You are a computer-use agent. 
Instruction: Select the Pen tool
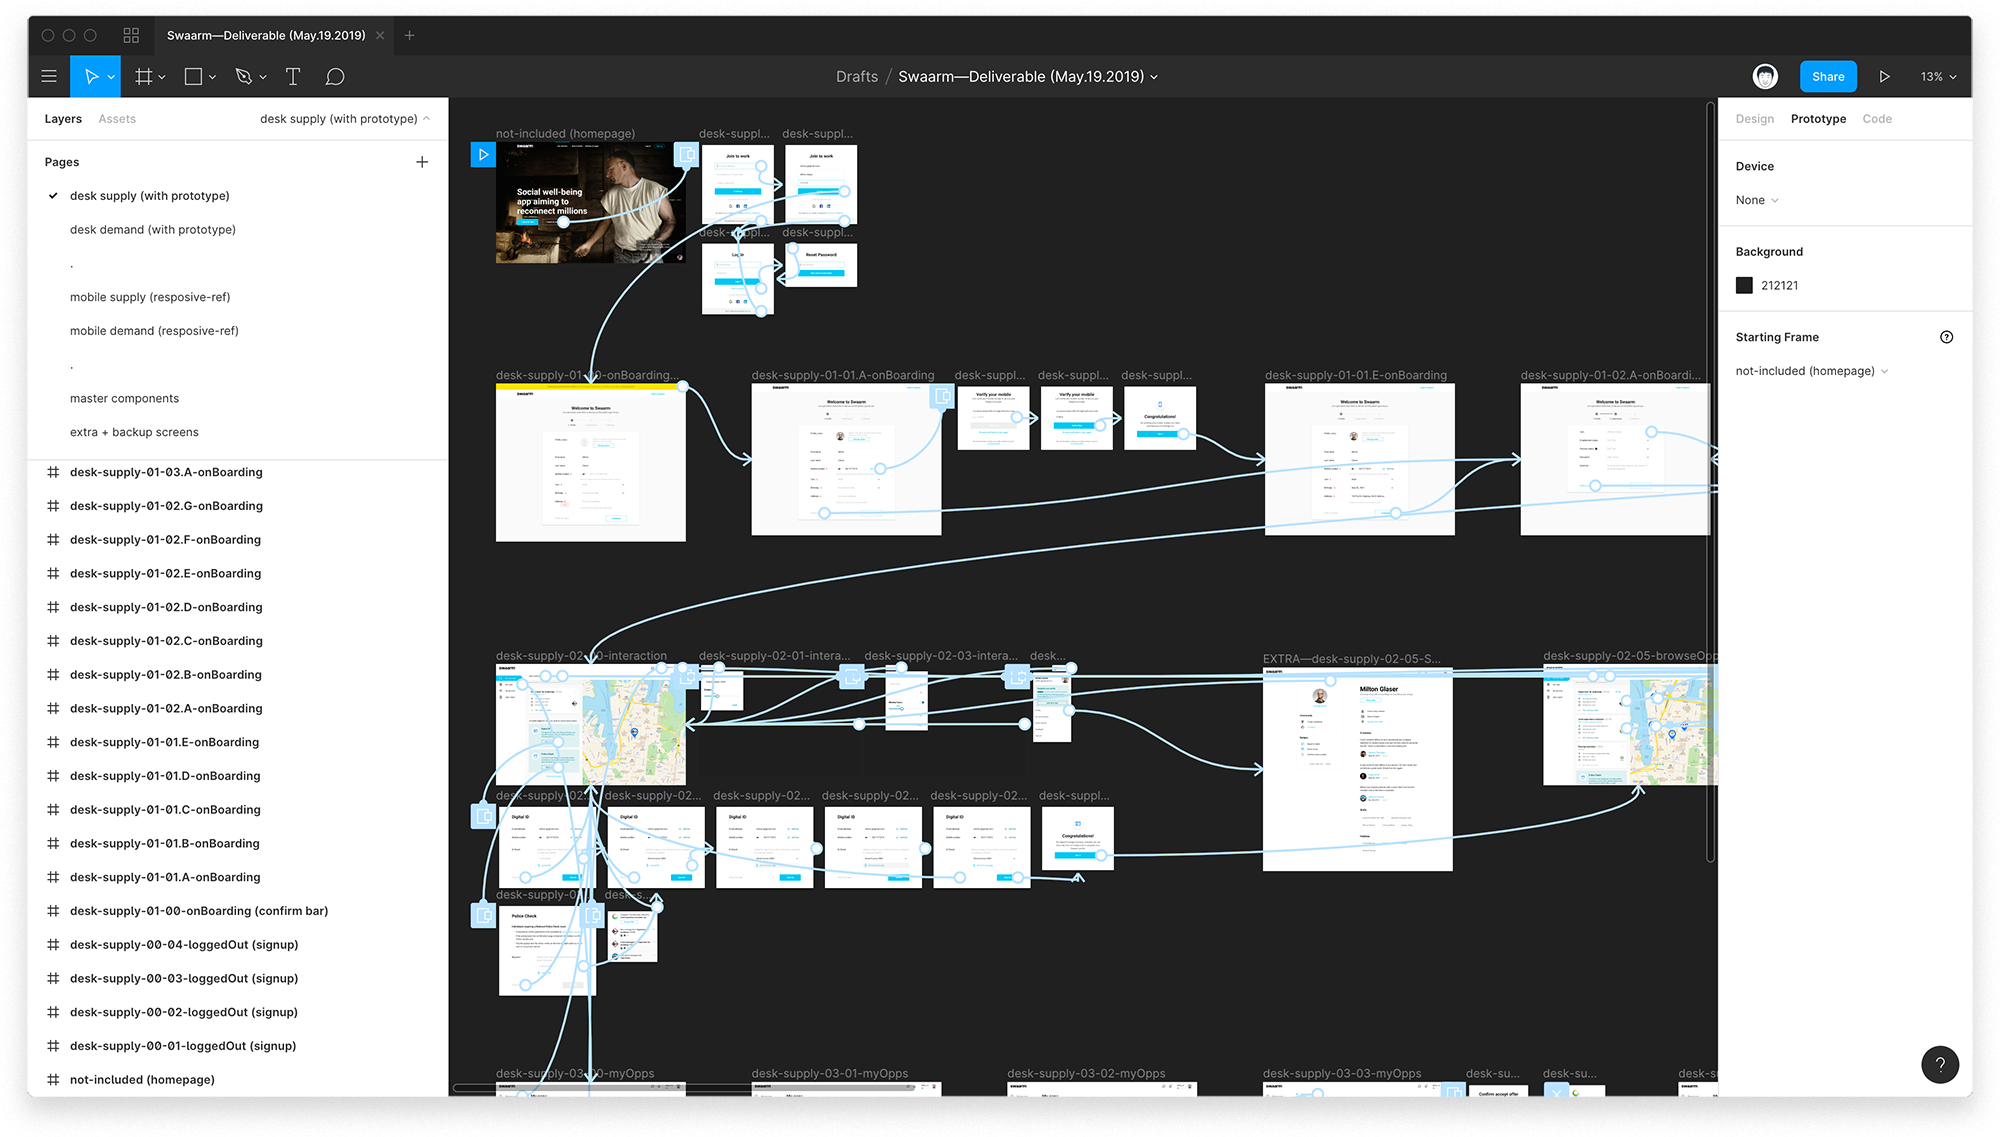[244, 76]
